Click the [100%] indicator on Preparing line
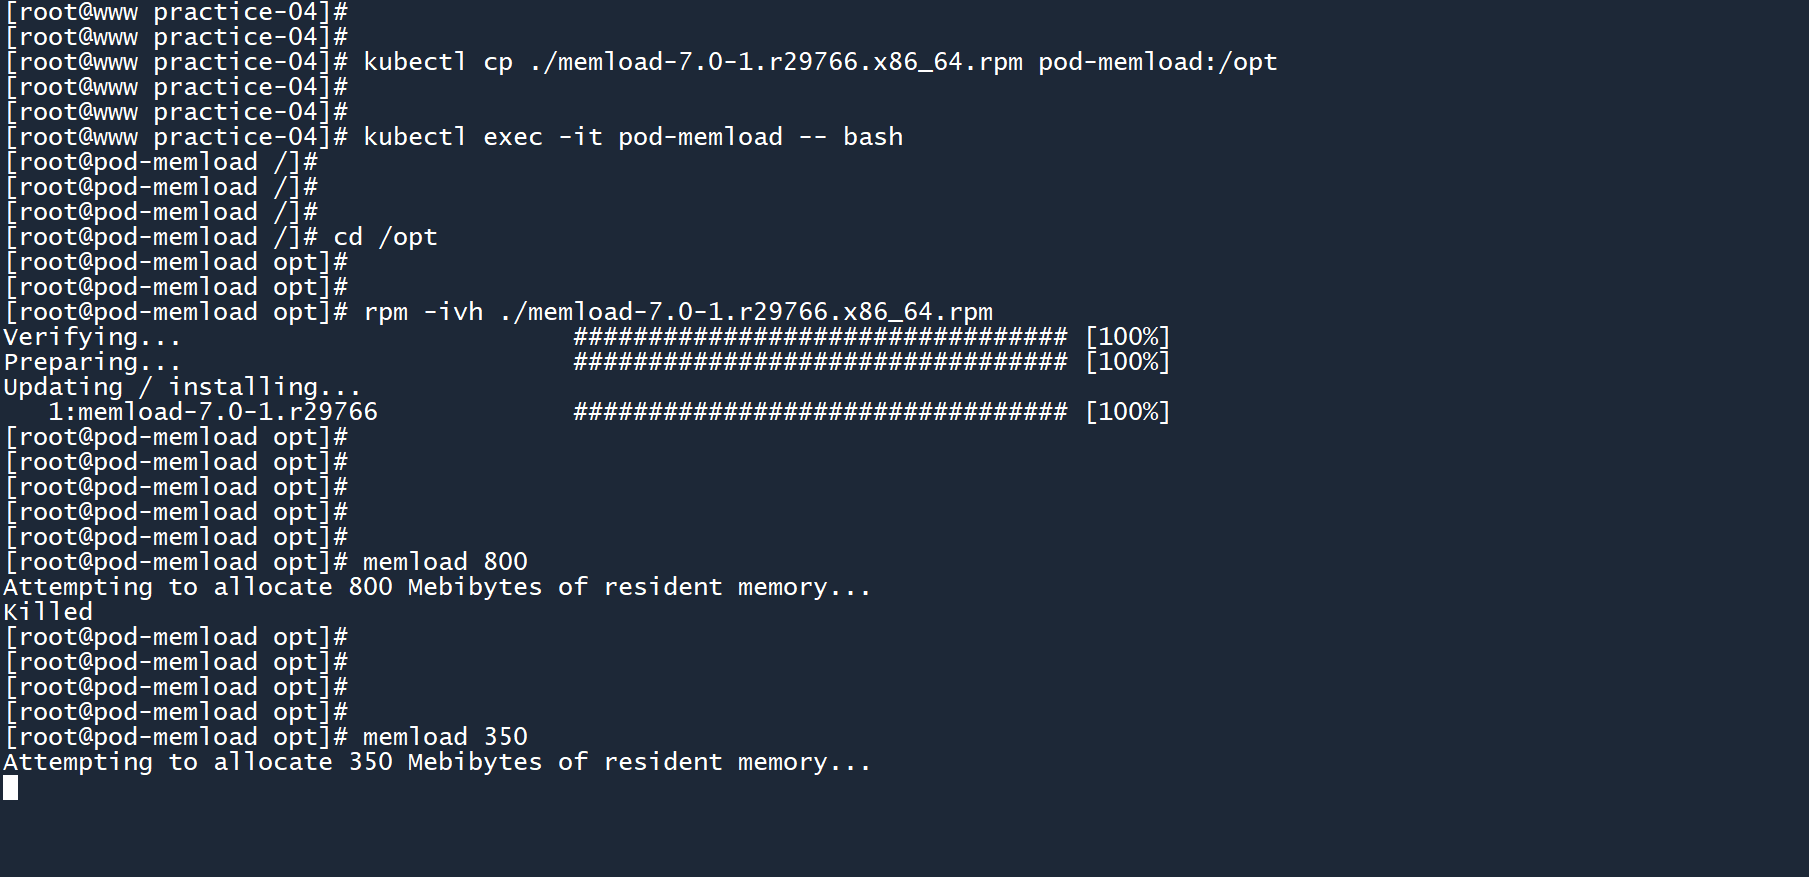Image resolution: width=1809 pixels, height=877 pixels. (x=1127, y=362)
